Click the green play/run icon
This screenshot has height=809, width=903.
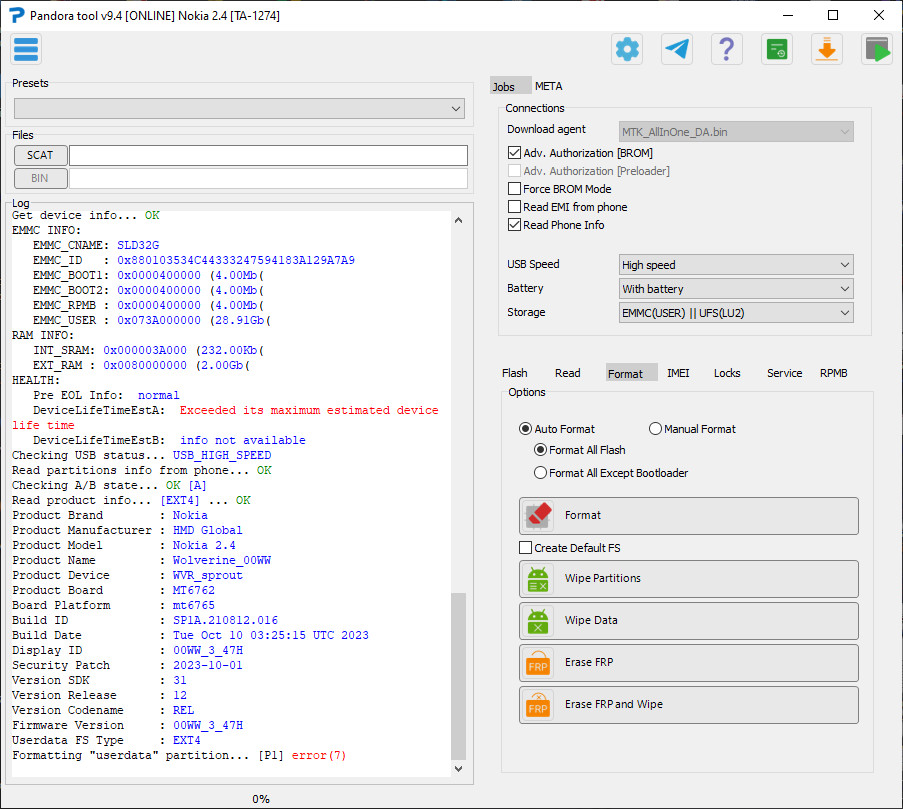pyautogui.click(x=877, y=50)
